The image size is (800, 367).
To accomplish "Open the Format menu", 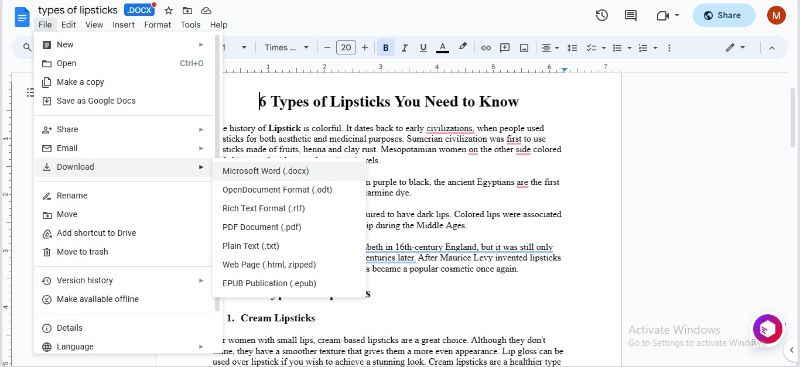I will 158,25.
